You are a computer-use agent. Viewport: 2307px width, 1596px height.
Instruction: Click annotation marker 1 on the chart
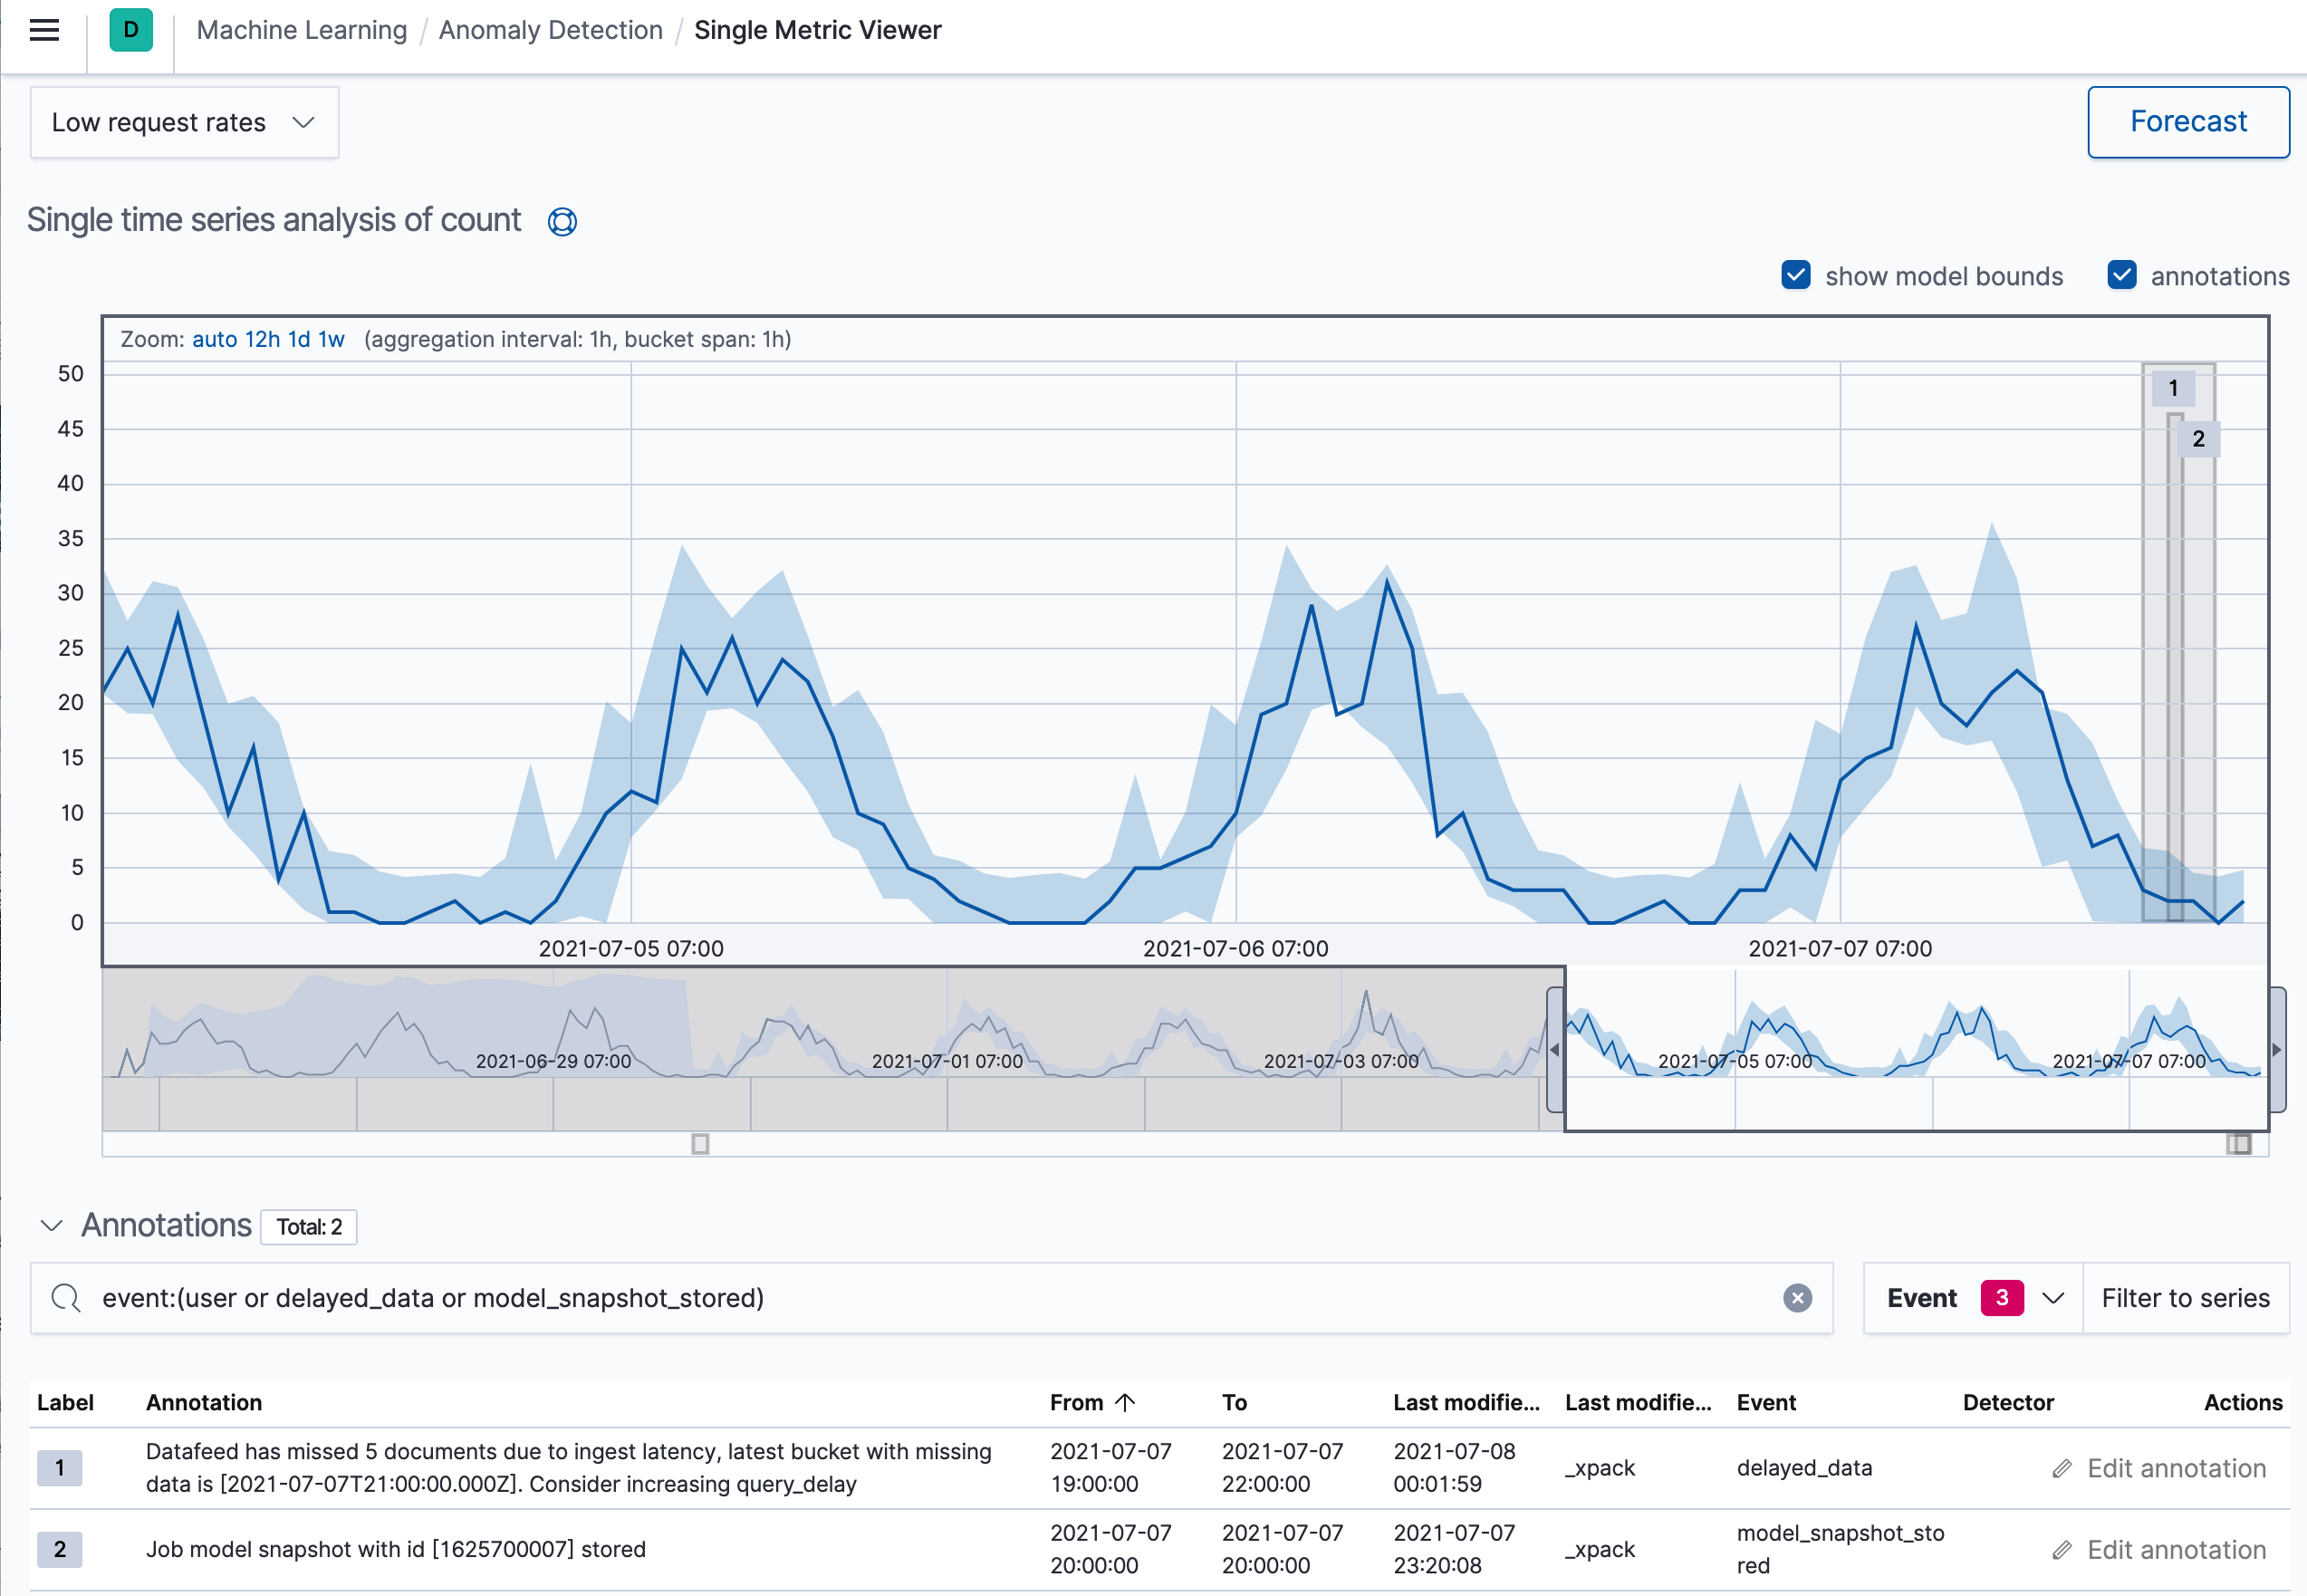pyautogui.click(x=2174, y=388)
